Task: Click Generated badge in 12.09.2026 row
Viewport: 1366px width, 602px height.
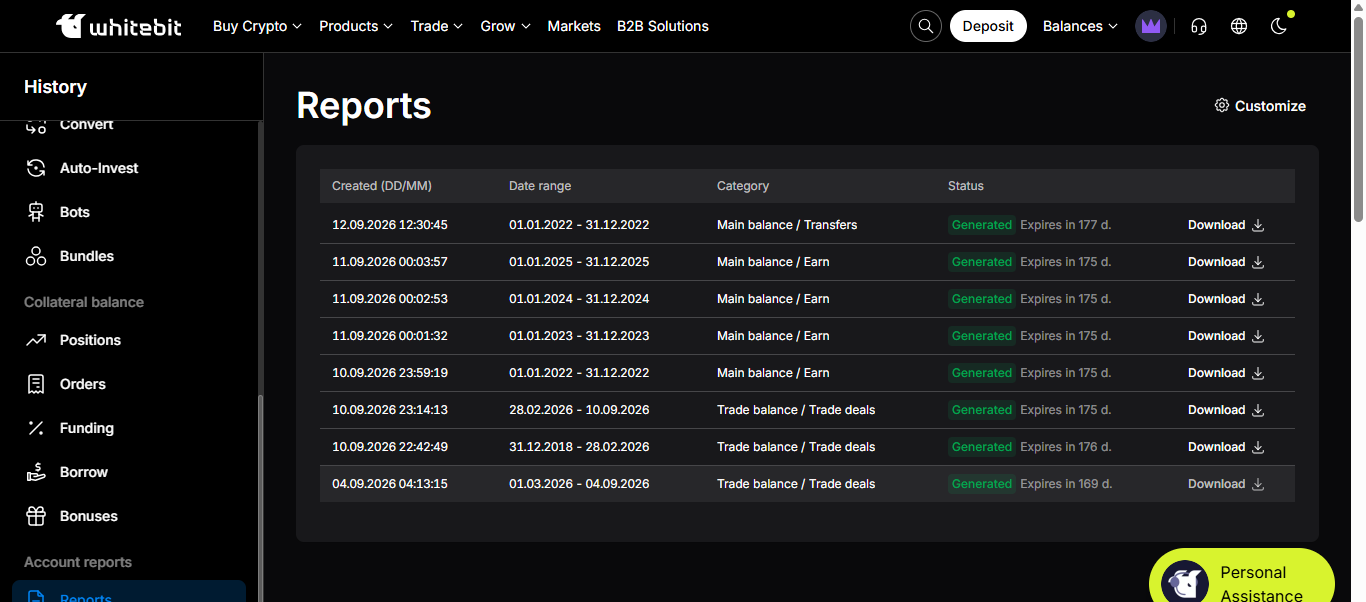Action: pyautogui.click(x=982, y=225)
